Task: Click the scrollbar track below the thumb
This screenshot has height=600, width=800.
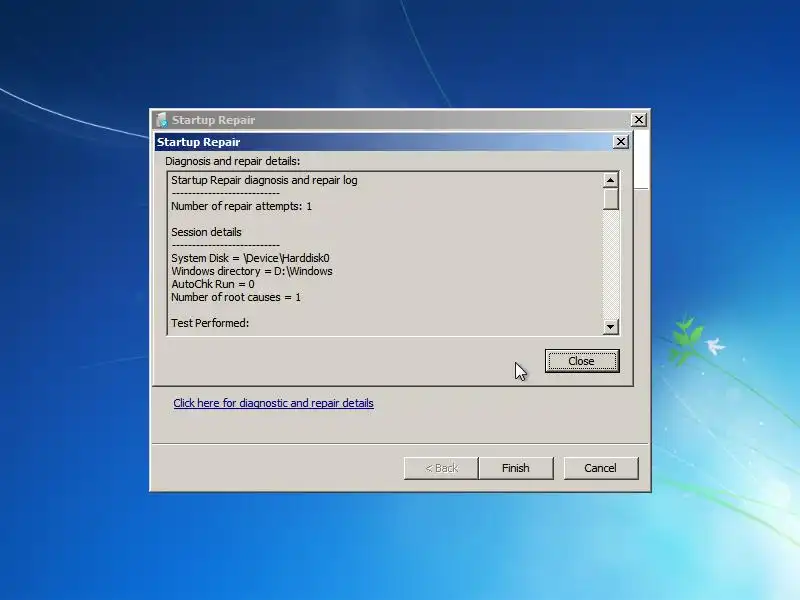Action: point(611,264)
